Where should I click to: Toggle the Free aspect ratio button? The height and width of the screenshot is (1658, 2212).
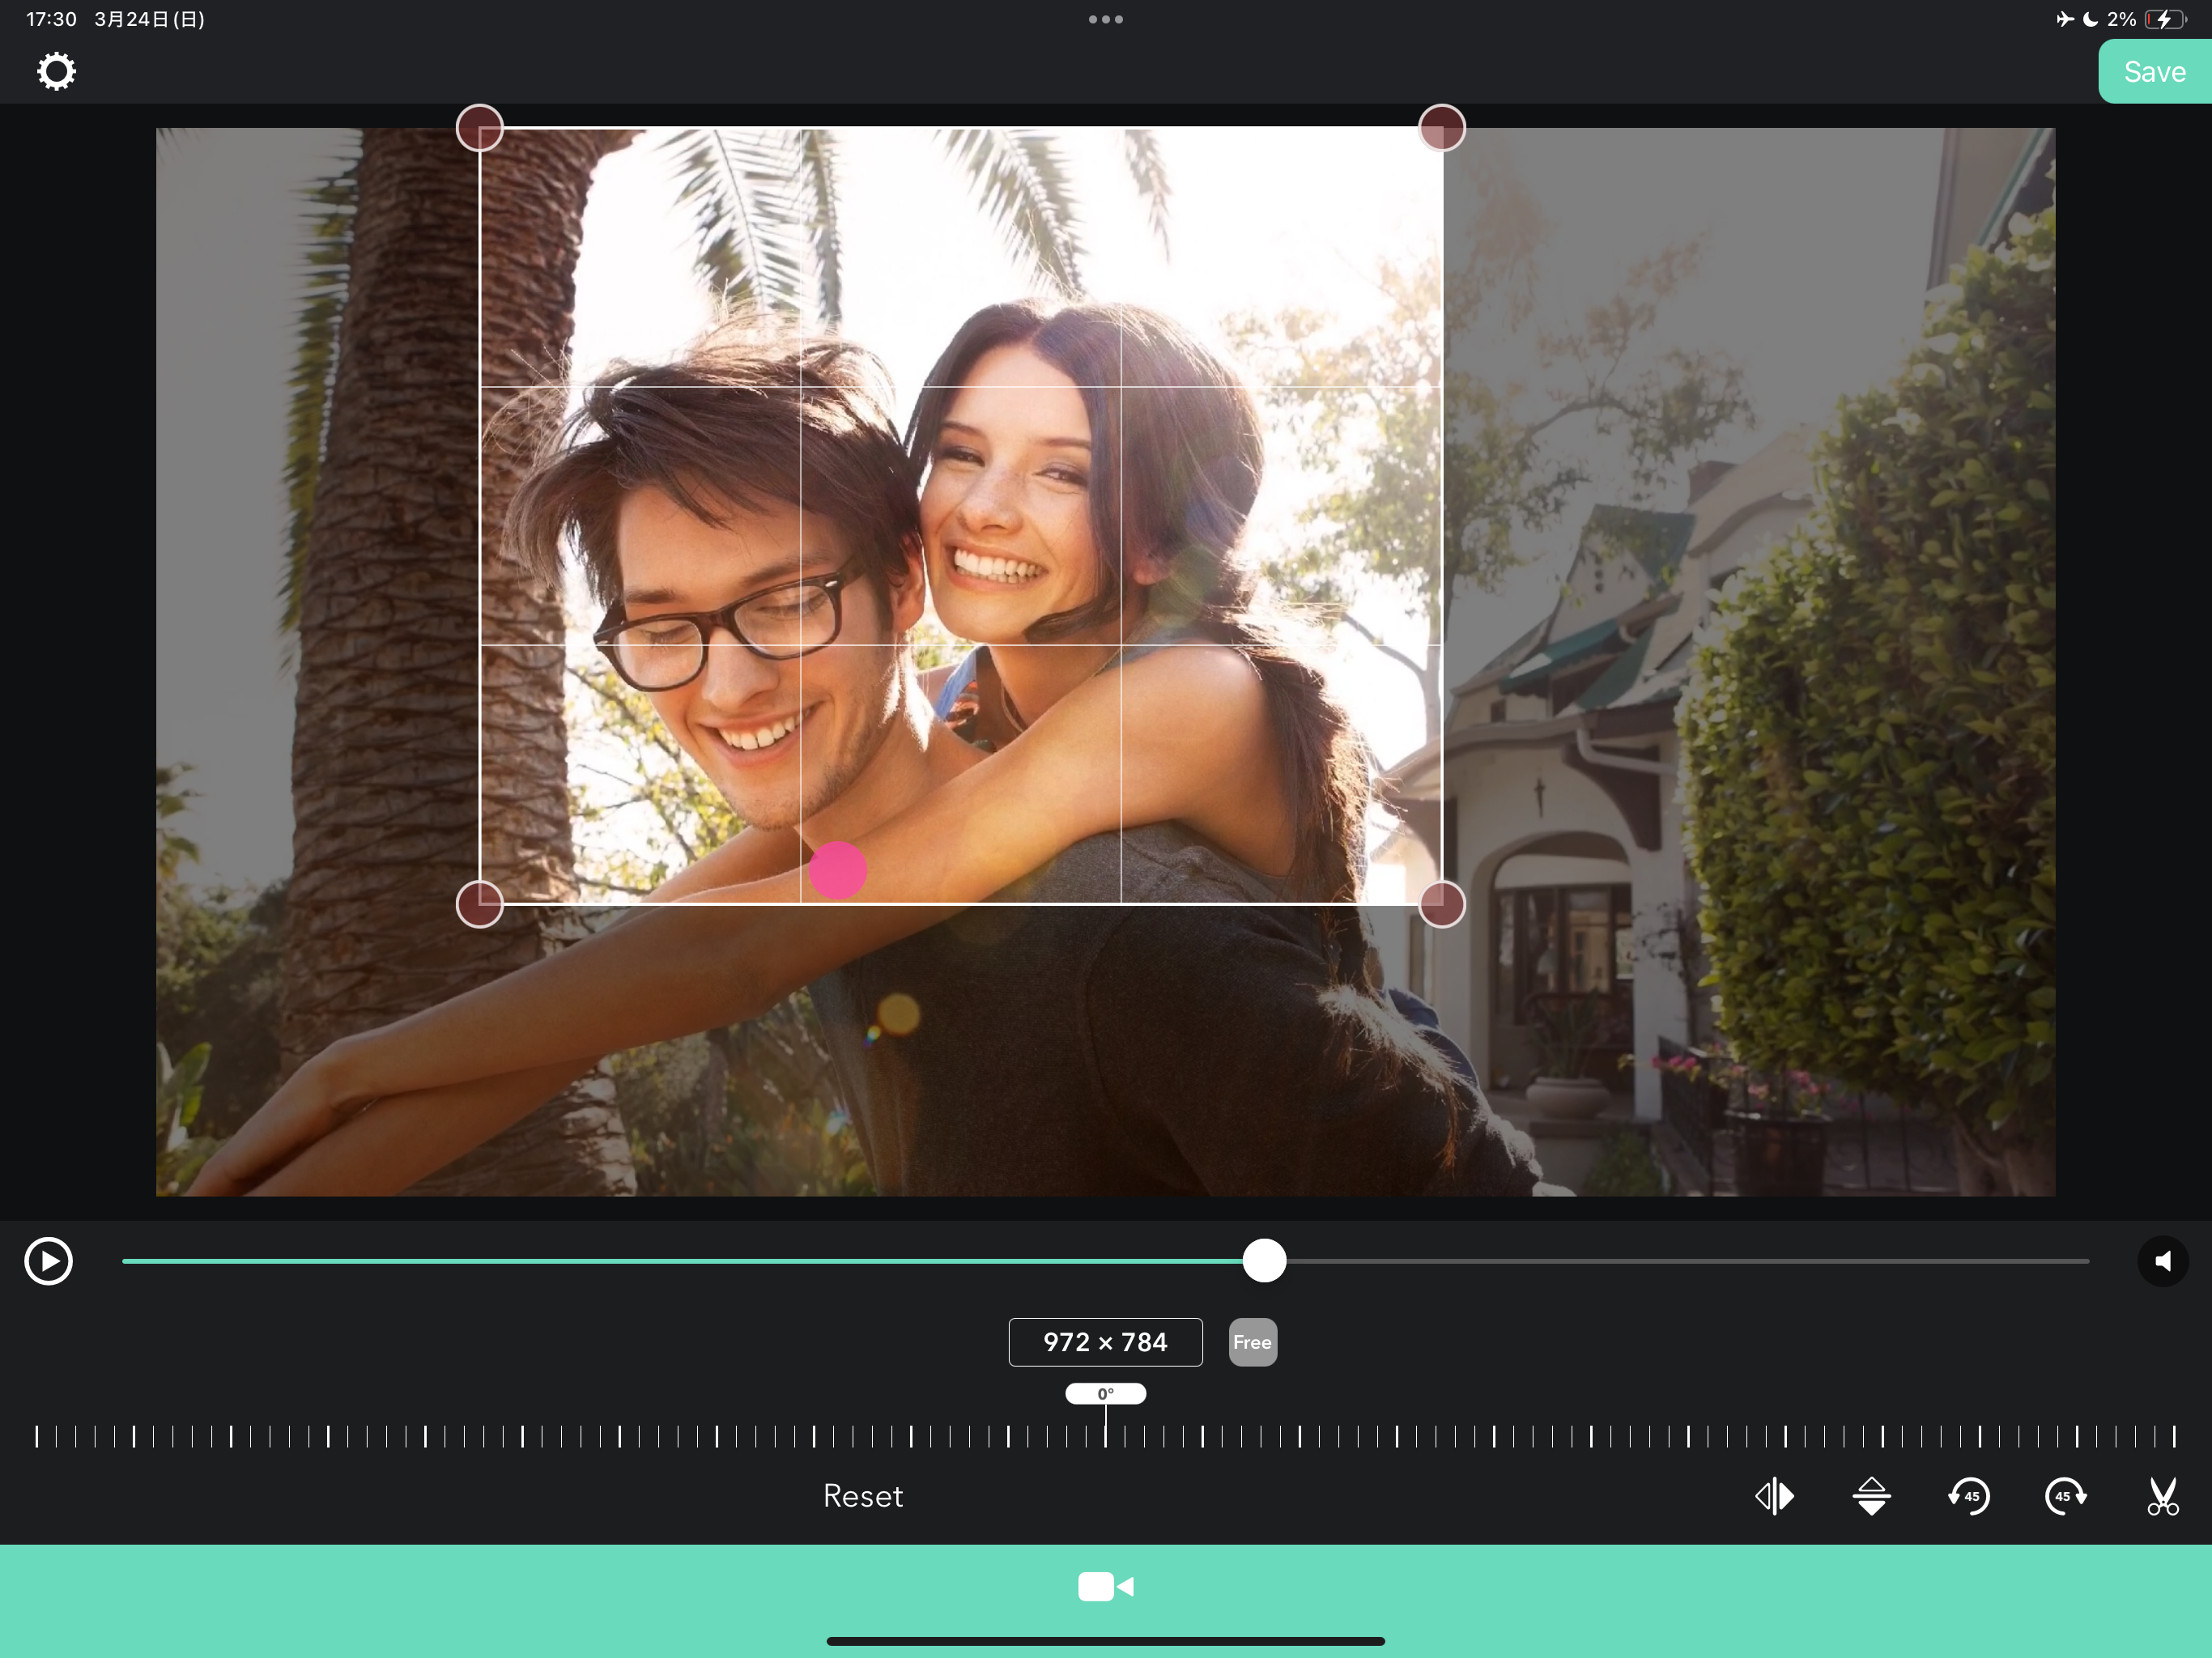[1252, 1342]
